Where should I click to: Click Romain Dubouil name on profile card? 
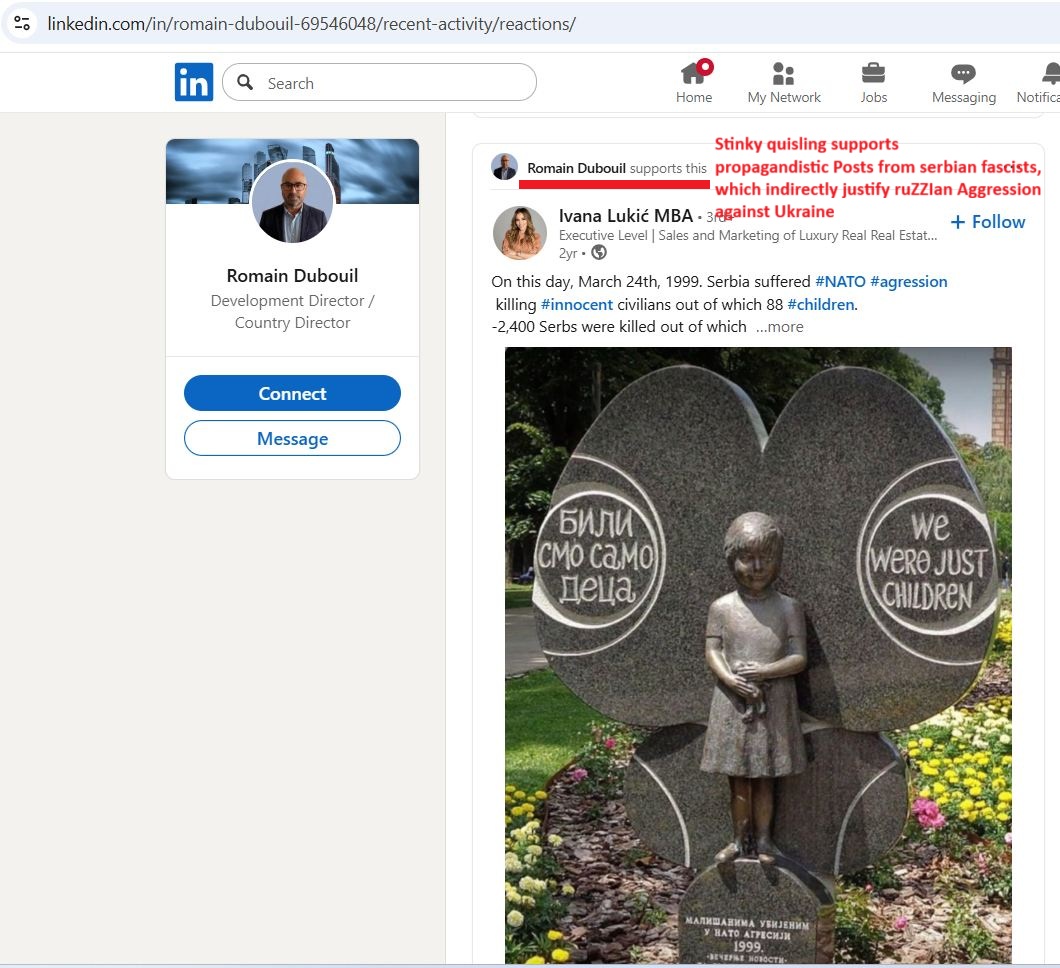tap(292, 276)
